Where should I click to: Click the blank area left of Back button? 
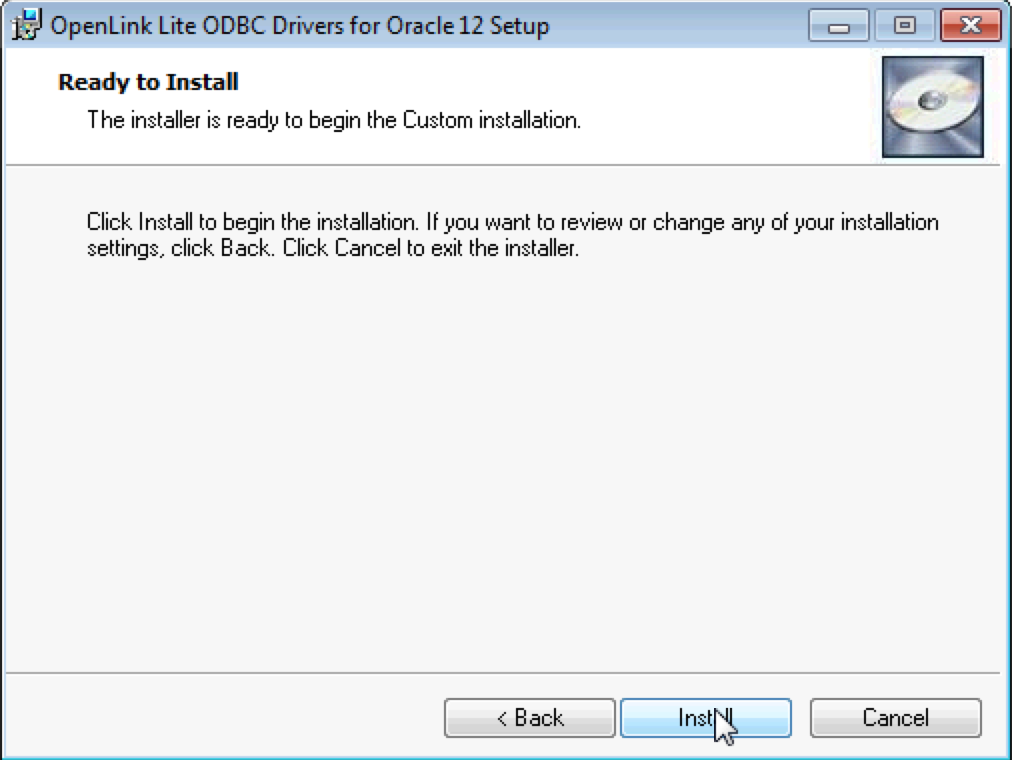point(220,718)
